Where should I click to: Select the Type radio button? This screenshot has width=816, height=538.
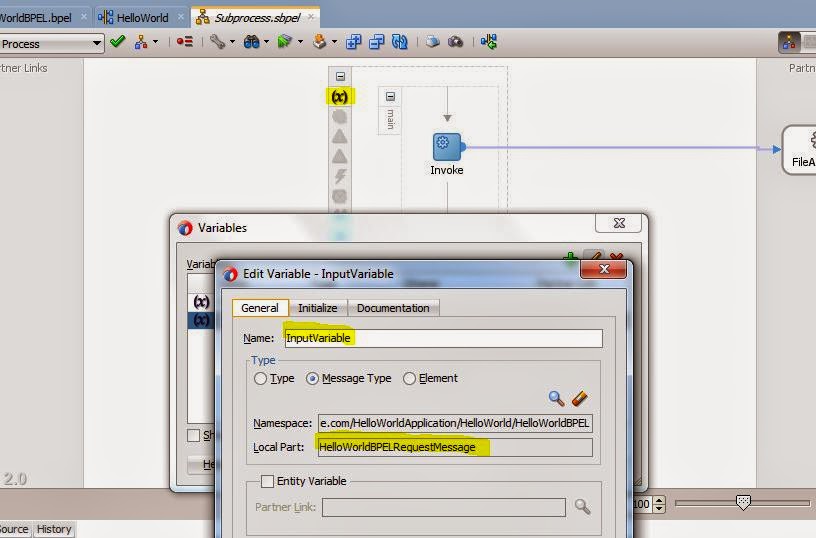click(x=260, y=378)
